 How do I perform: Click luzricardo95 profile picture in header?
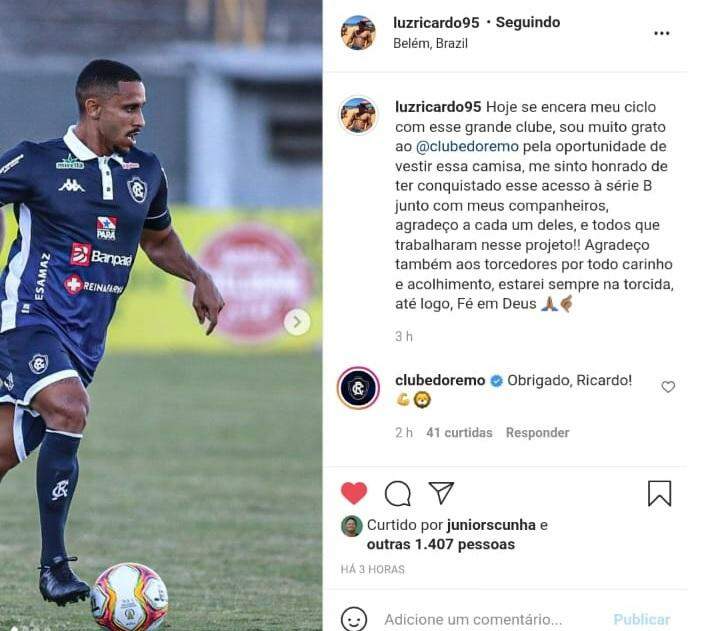point(358,32)
